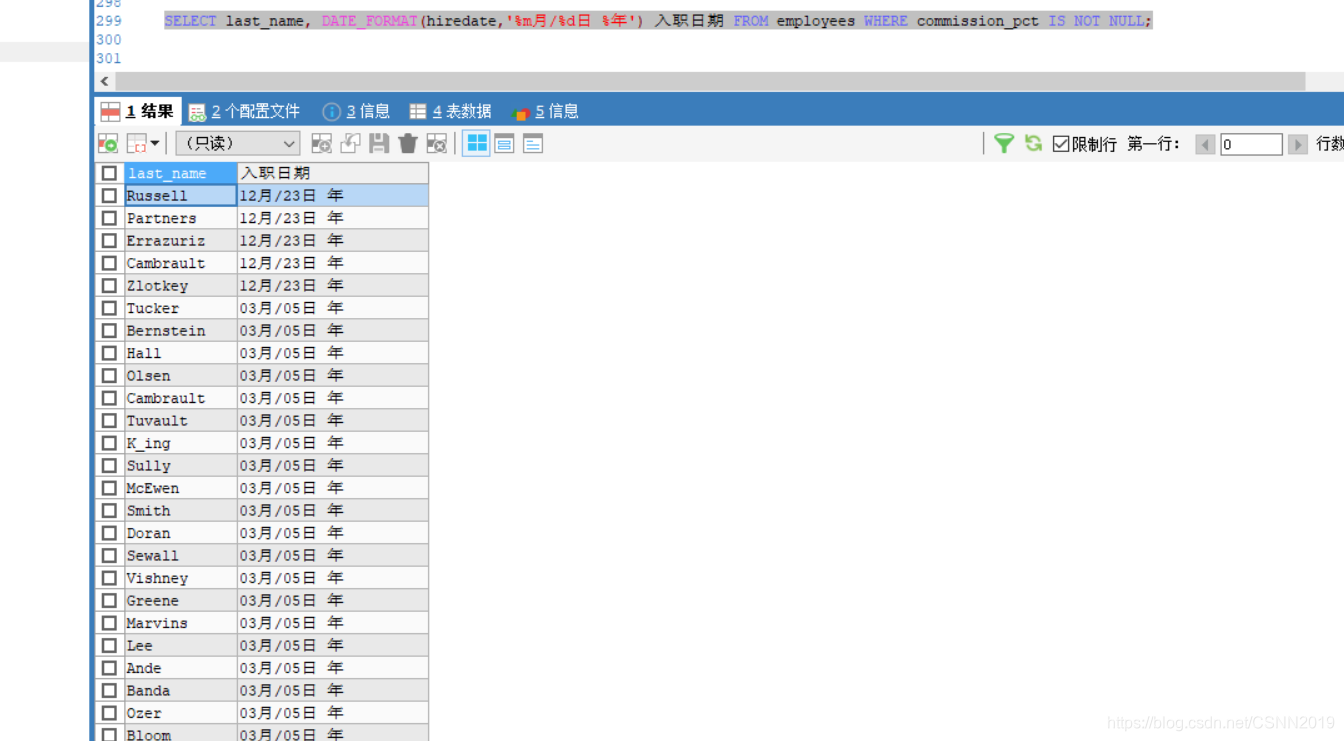Check the row checkbox for Olsen

(110, 376)
